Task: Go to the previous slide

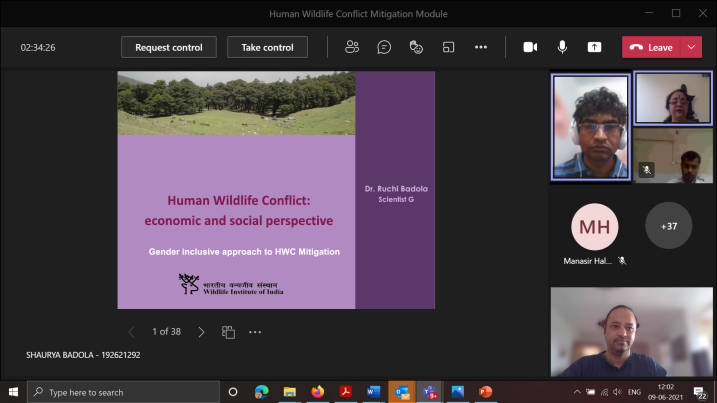Action: click(131, 332)
